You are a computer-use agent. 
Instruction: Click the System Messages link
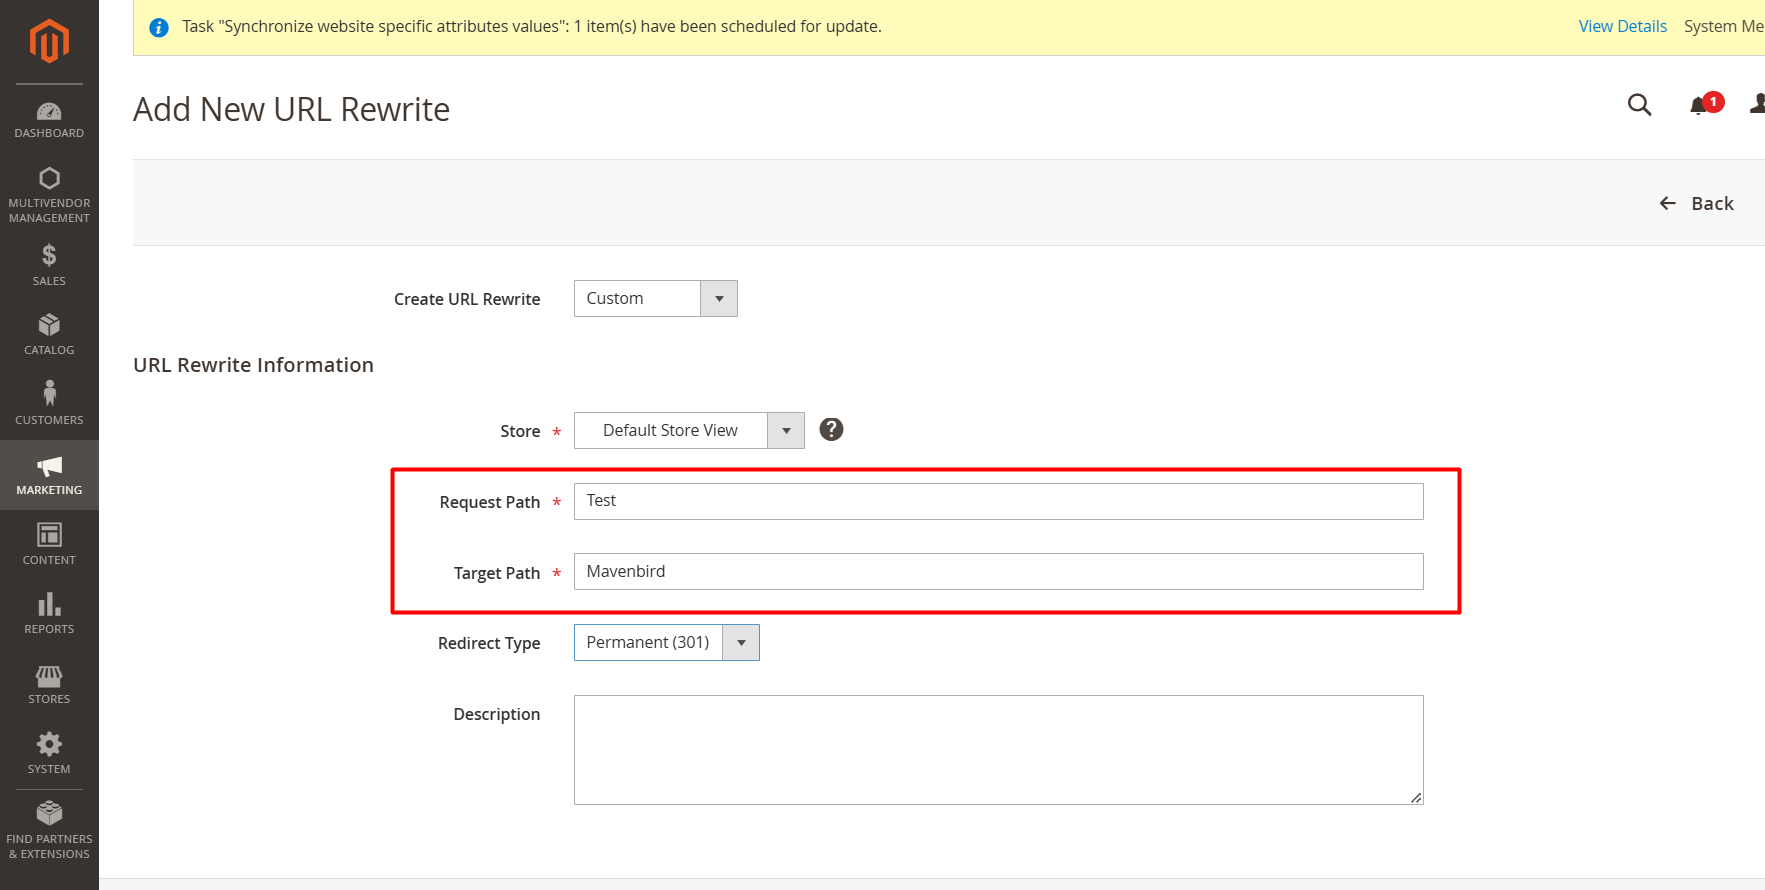point(1724,26)
